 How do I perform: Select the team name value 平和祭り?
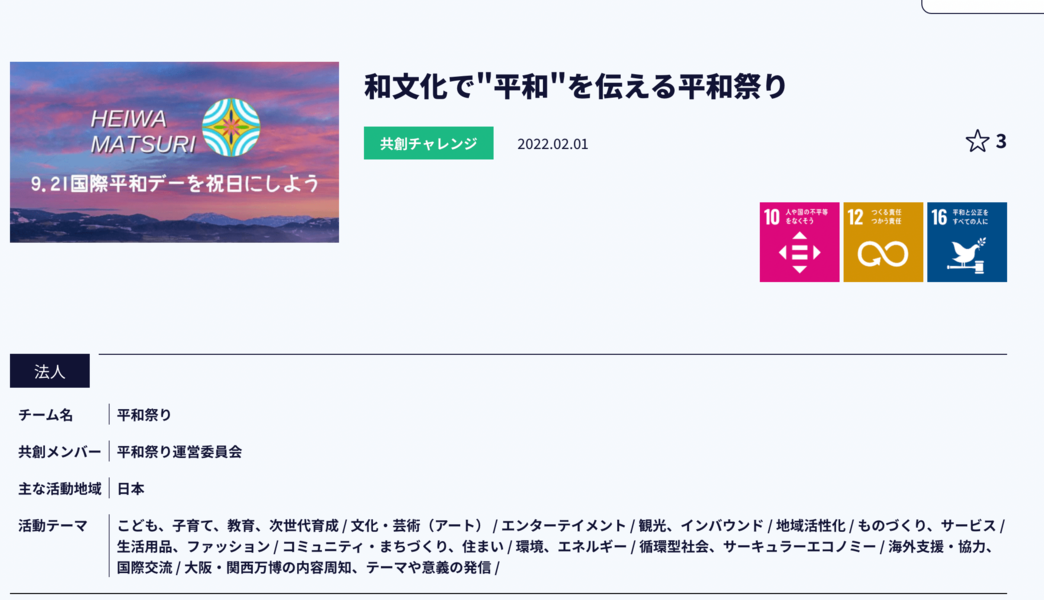(x=144, y=415)
